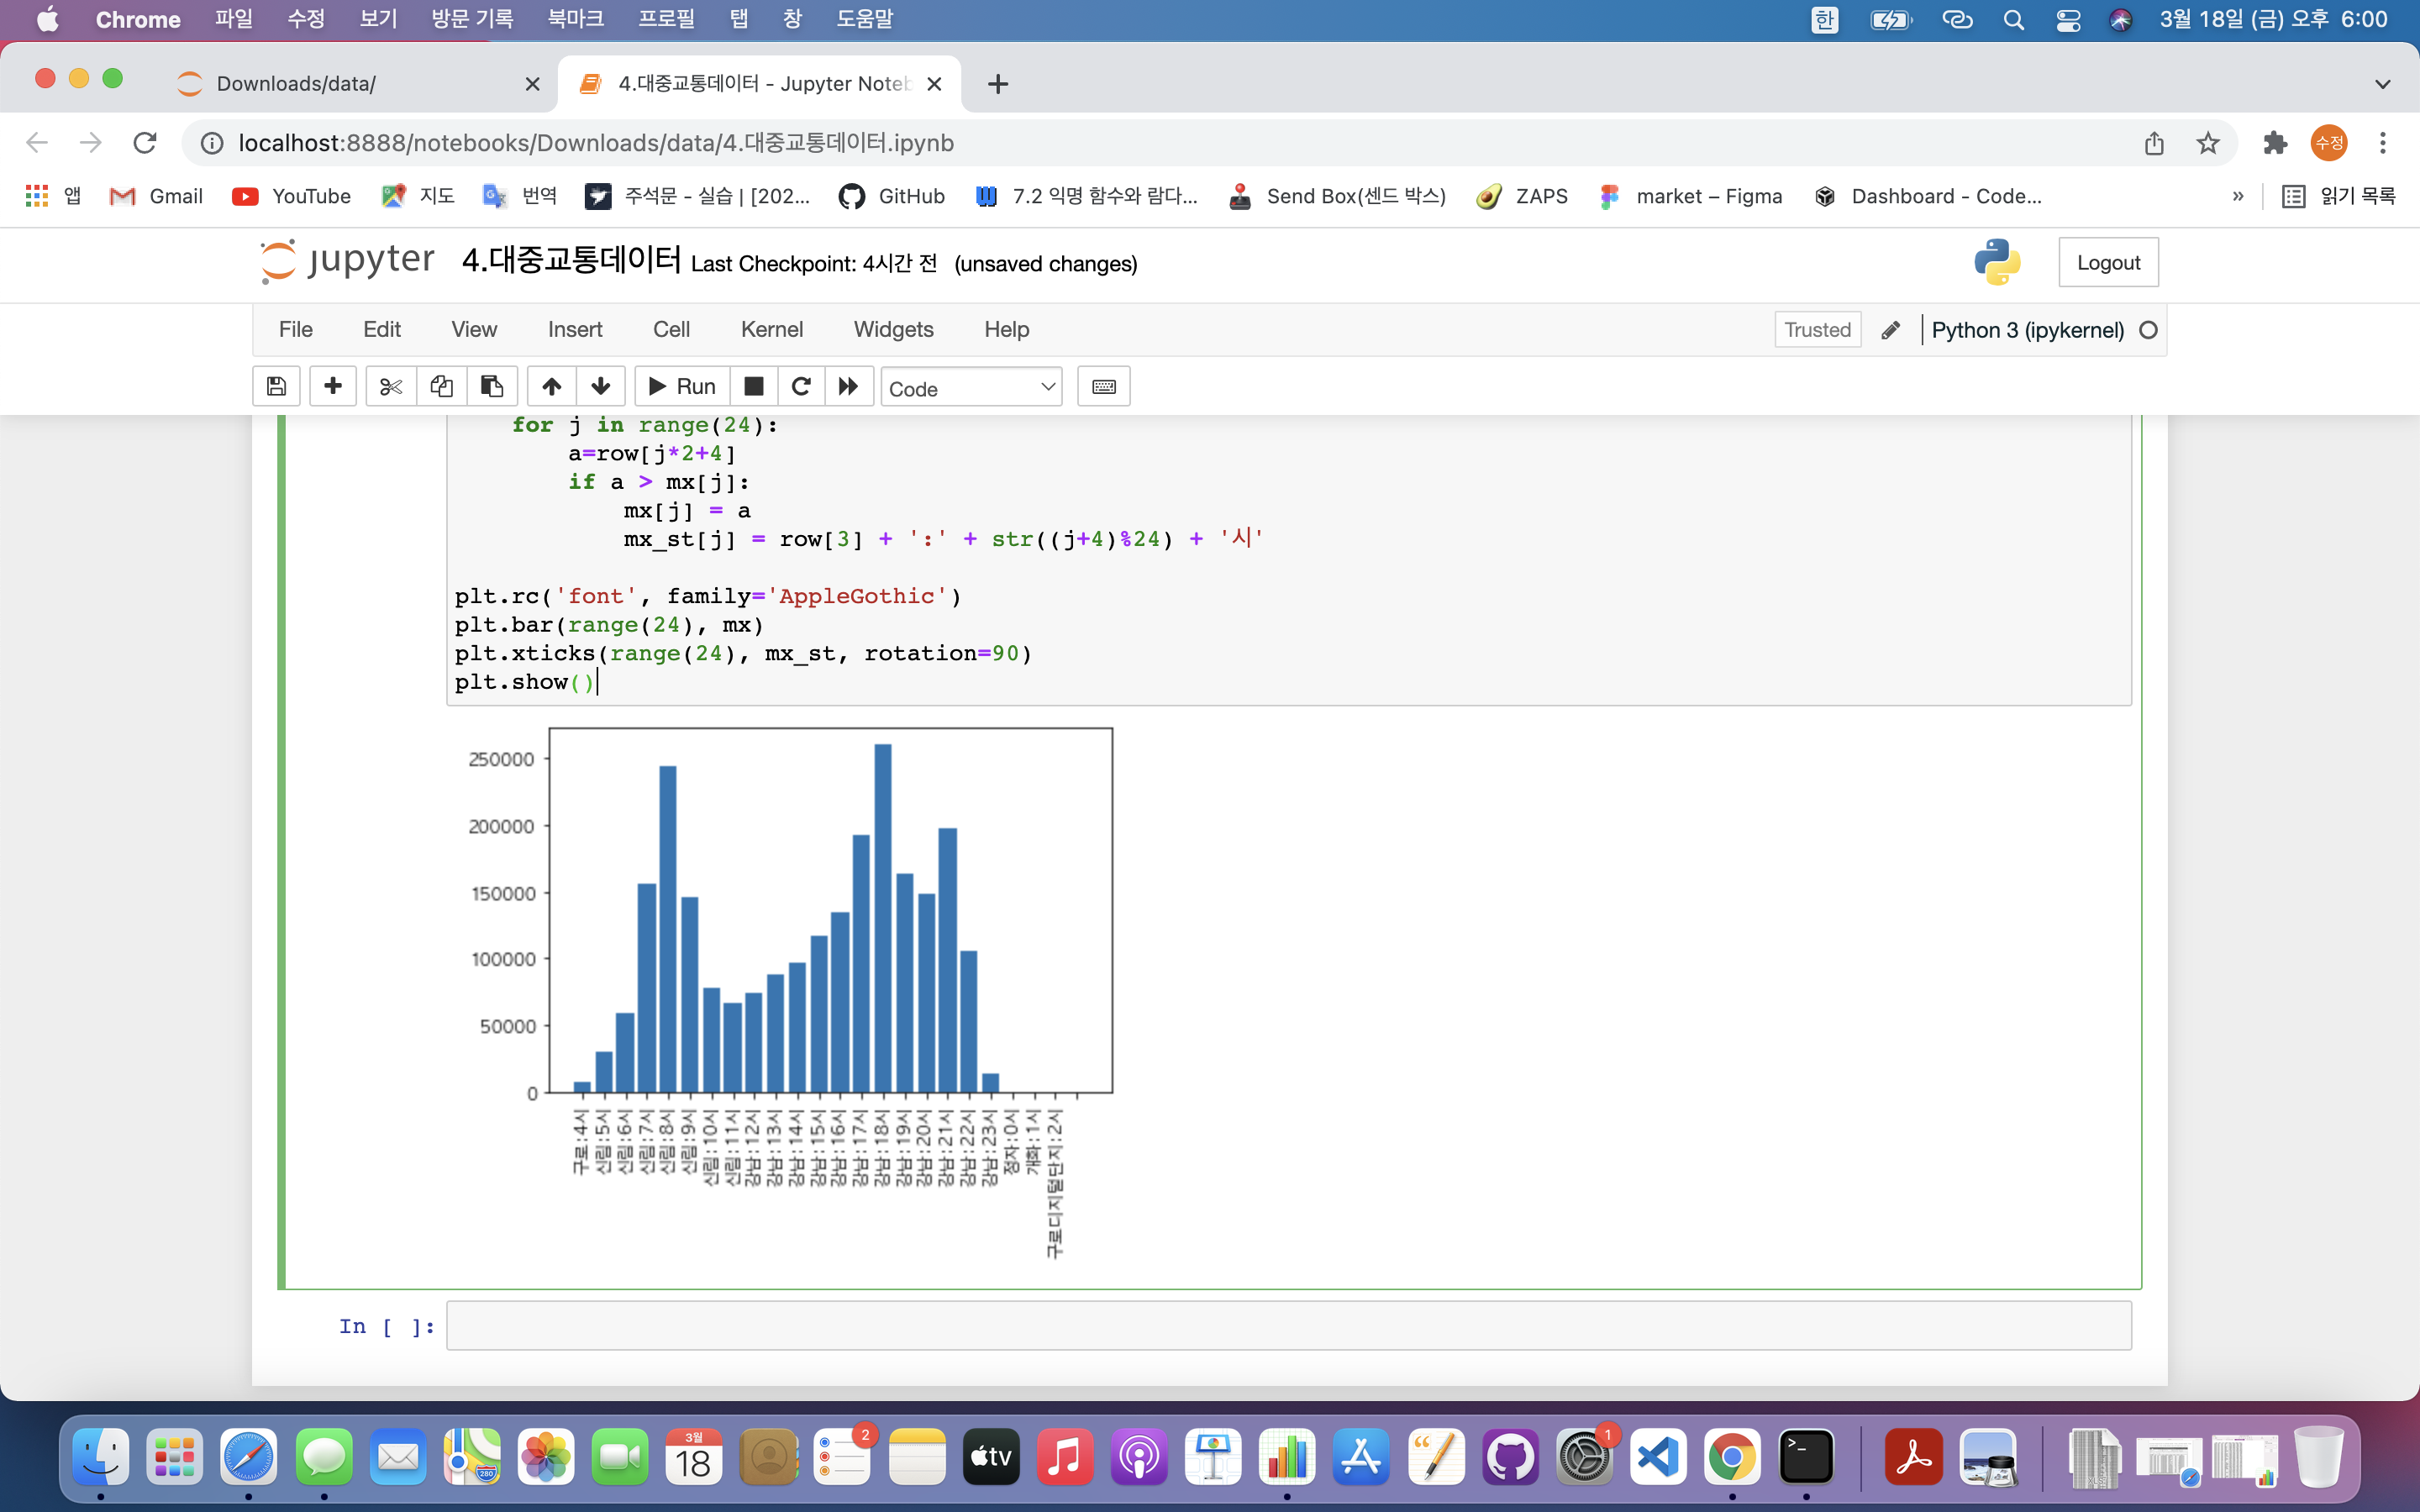Open the command palette keyboard icon
Image resolution: width=2420 pixels, height=1512 pixels.
(1104, 387)
